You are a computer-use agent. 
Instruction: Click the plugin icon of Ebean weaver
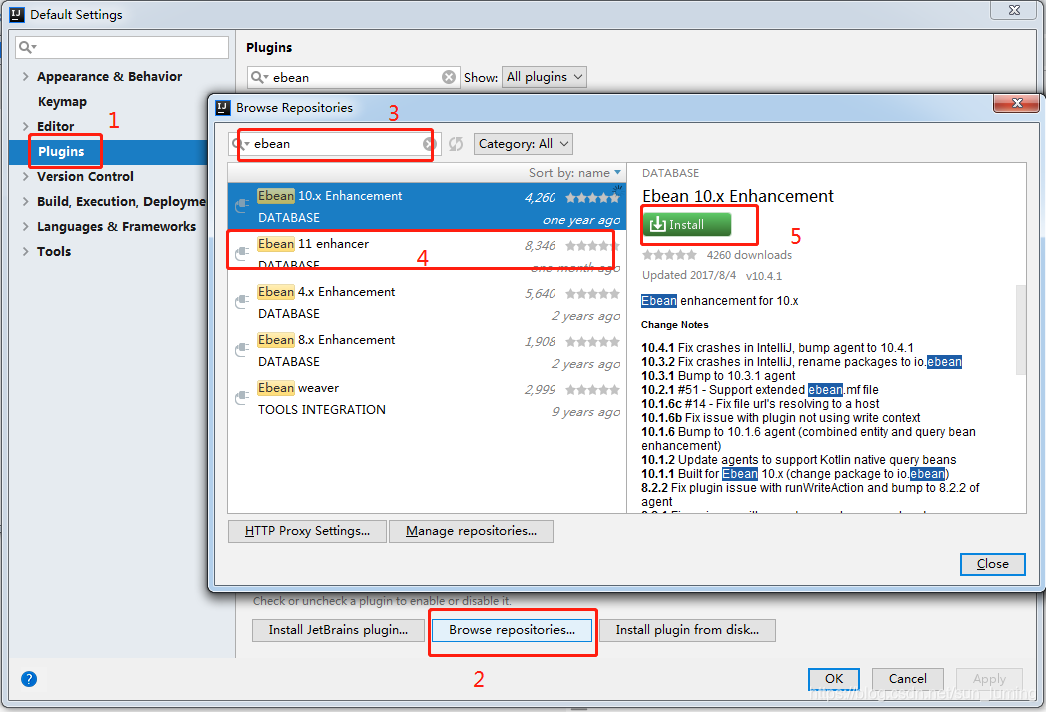tap(242, 398)
